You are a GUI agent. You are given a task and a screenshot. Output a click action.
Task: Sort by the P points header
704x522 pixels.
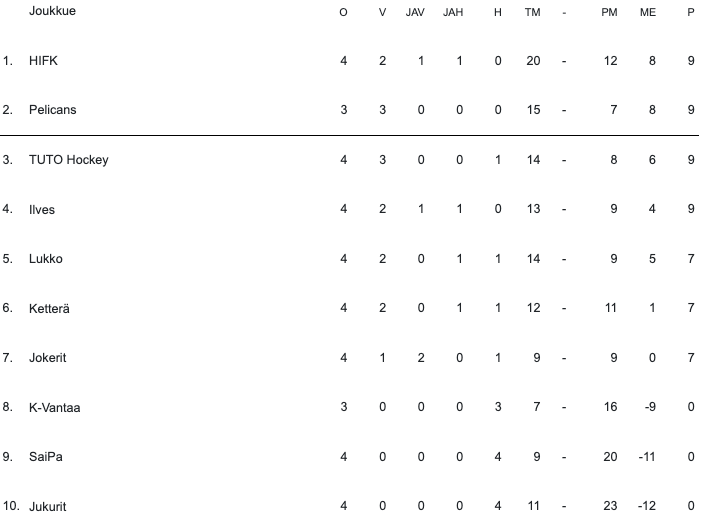690,13
